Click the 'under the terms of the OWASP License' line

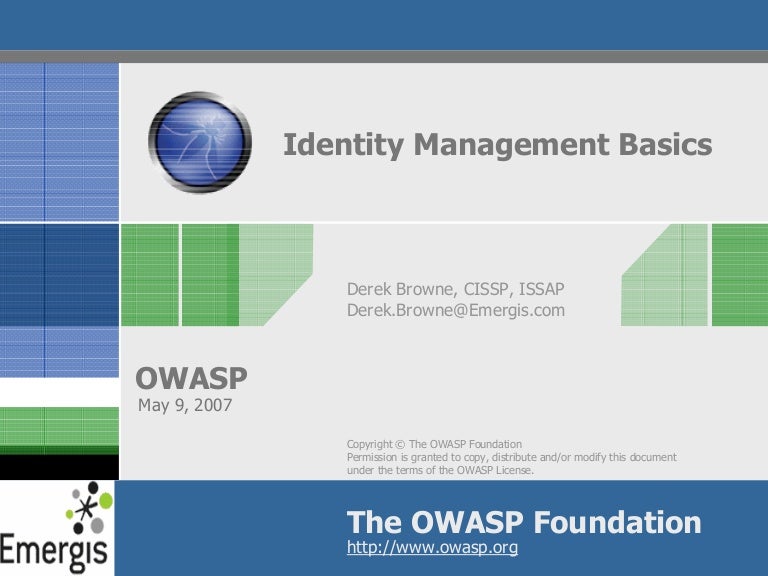coord(440,470)
